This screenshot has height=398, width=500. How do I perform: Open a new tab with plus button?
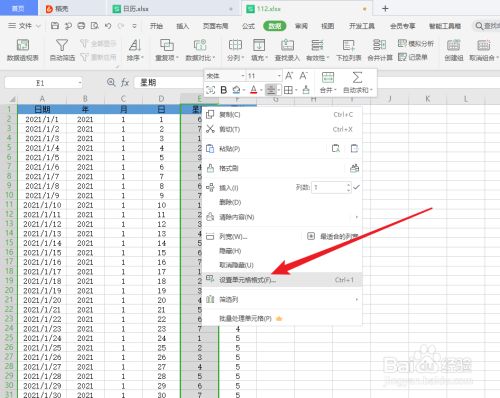(x=385, y=9)
